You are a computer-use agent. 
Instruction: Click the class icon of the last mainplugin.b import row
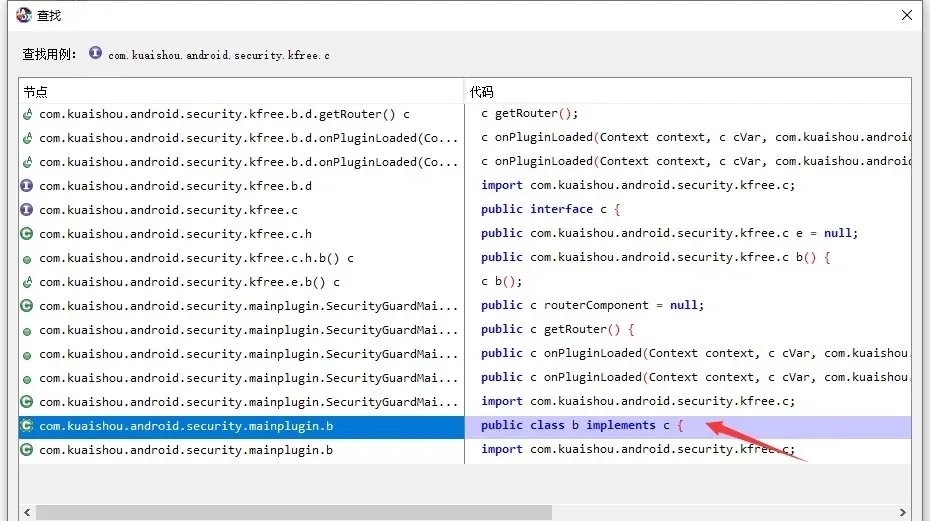click(27, 450)
